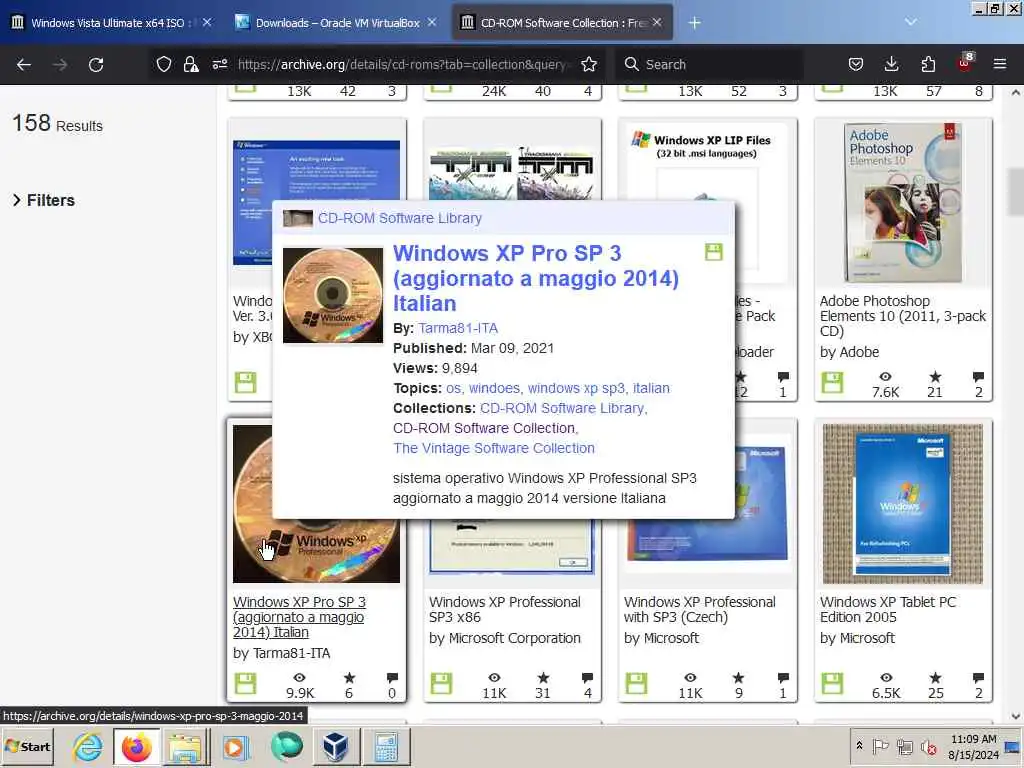The width and height of the screenshot is (1024, 768).
Task: Click the volume muted tray icon
Action: point(928,746)
